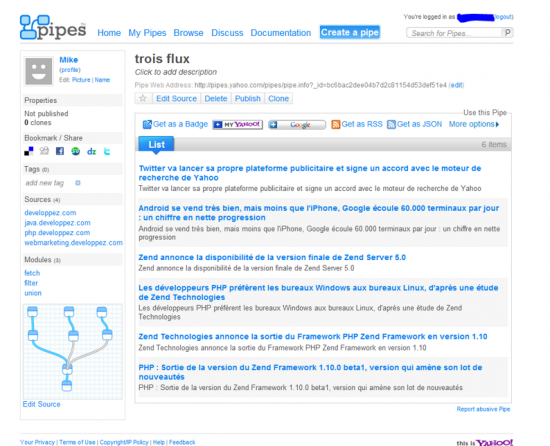Open the Home menu item

pyautogui.click(x=109, y=33)
